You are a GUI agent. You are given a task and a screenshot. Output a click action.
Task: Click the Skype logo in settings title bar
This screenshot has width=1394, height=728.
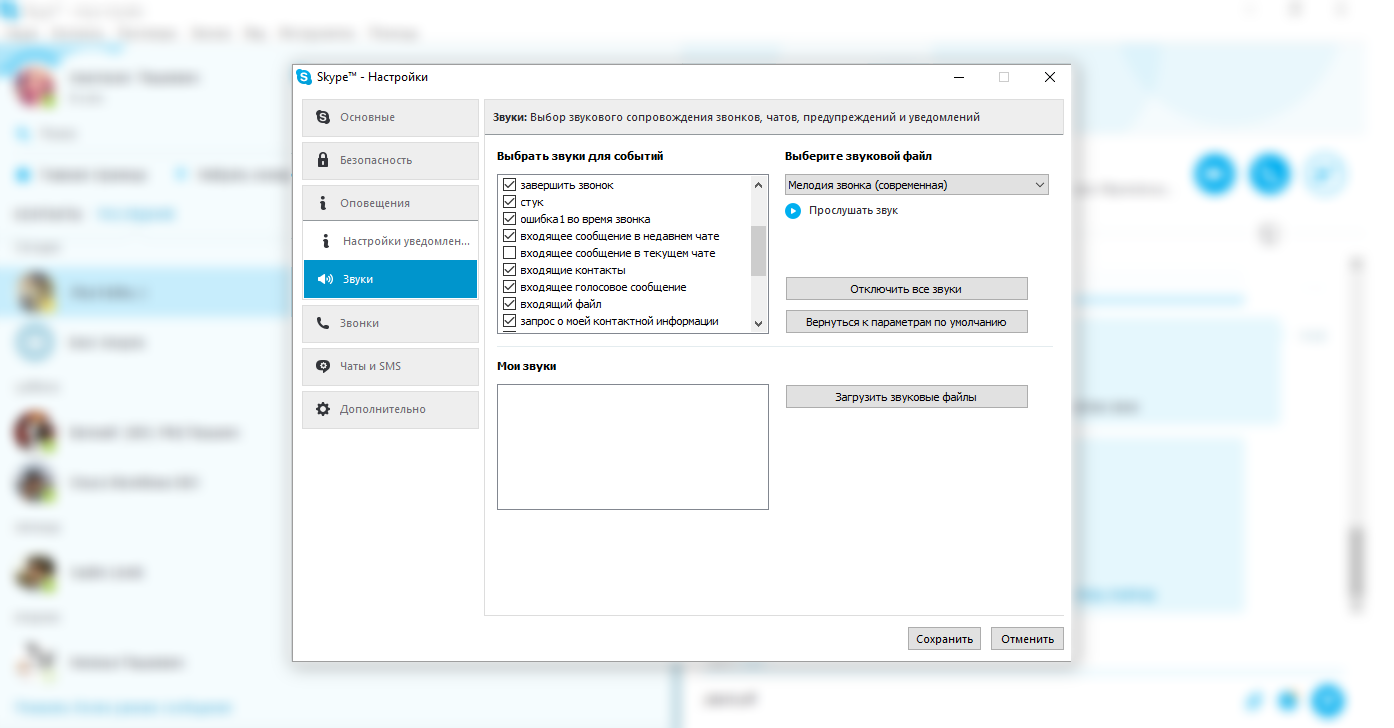304,77
